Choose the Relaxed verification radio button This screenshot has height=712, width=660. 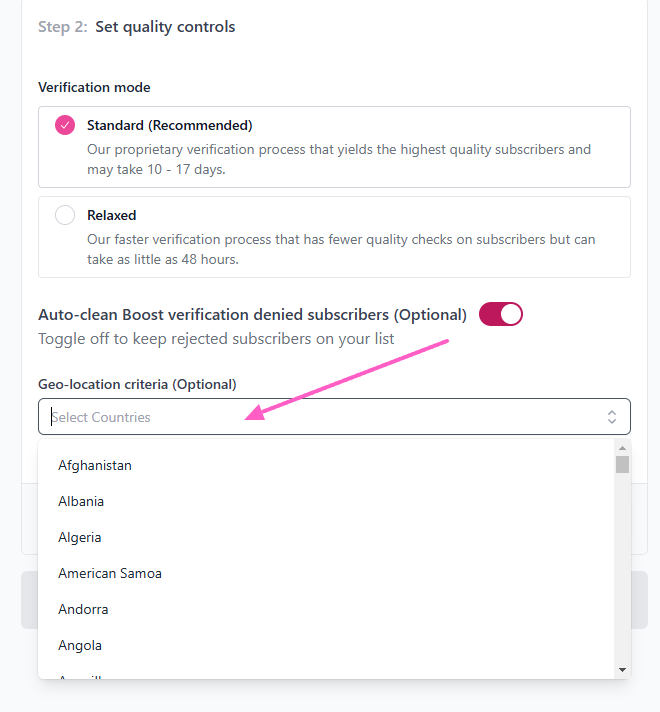(x=65, y=215)
